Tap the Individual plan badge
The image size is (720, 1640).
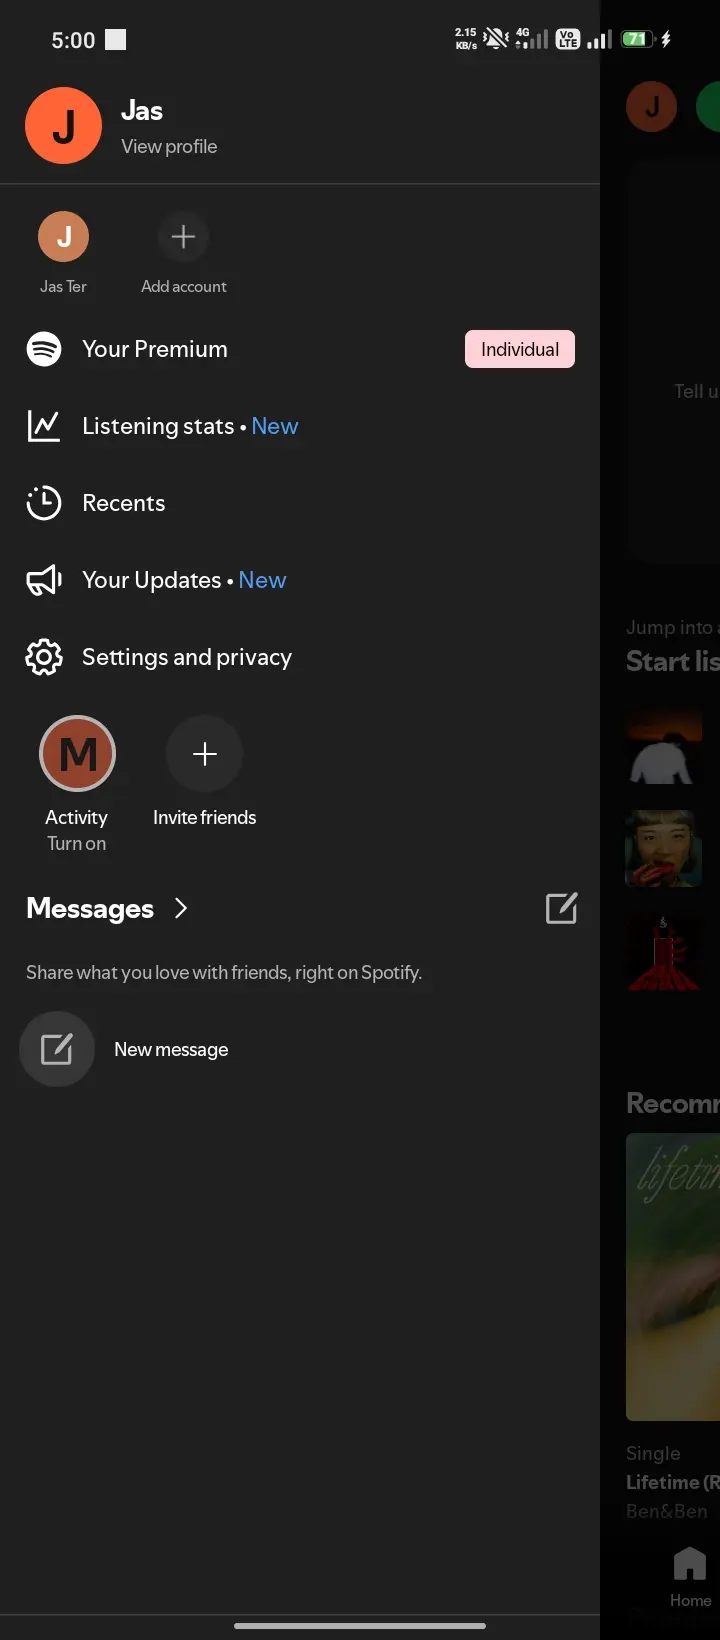tap(520, 349)
